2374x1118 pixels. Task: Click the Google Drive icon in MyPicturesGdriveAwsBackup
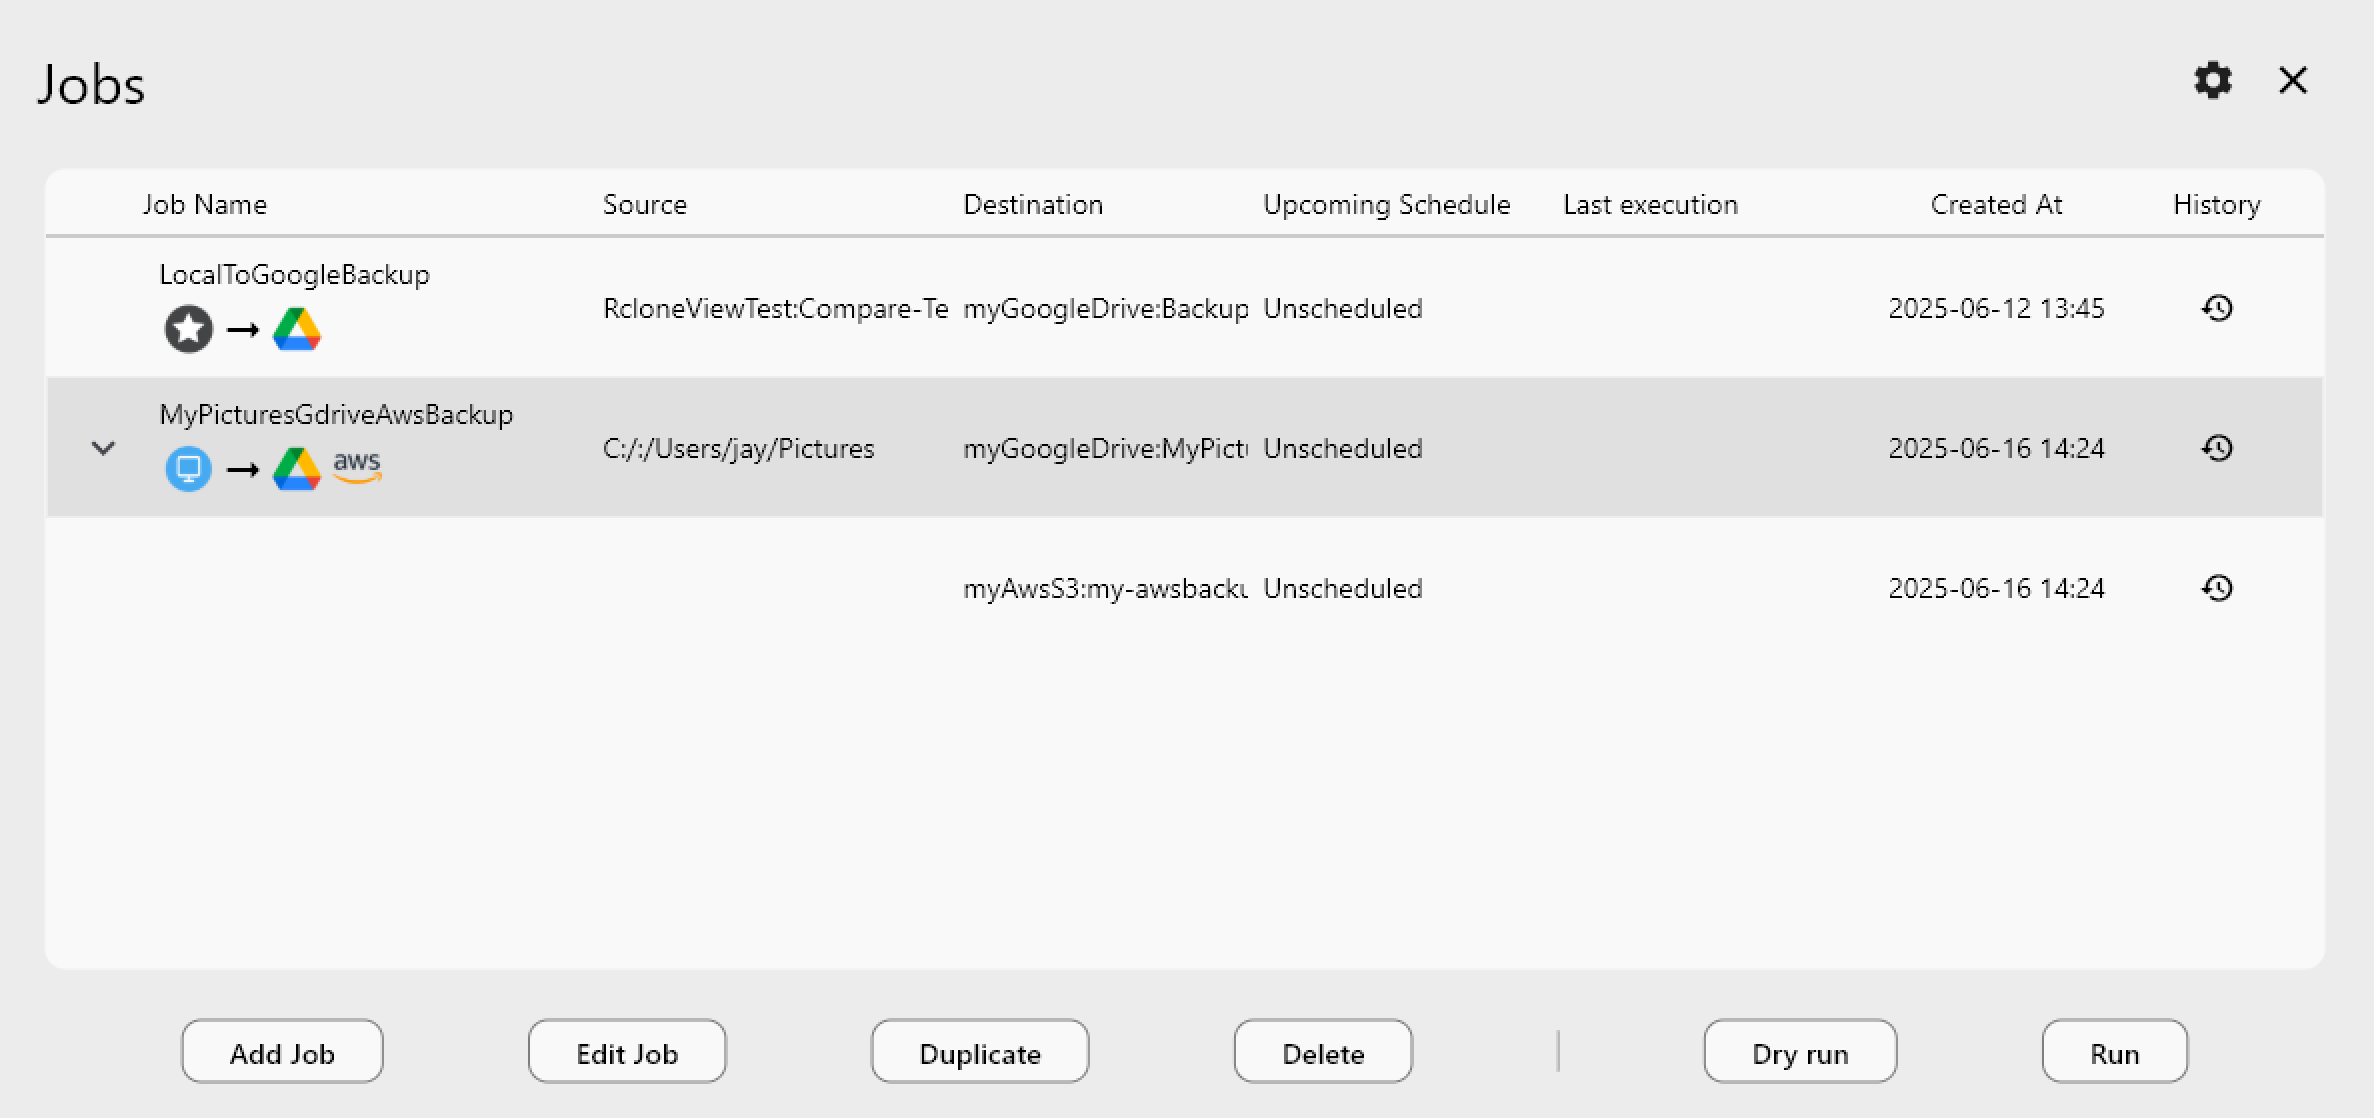pyautogui.click(x=296, y=467)
